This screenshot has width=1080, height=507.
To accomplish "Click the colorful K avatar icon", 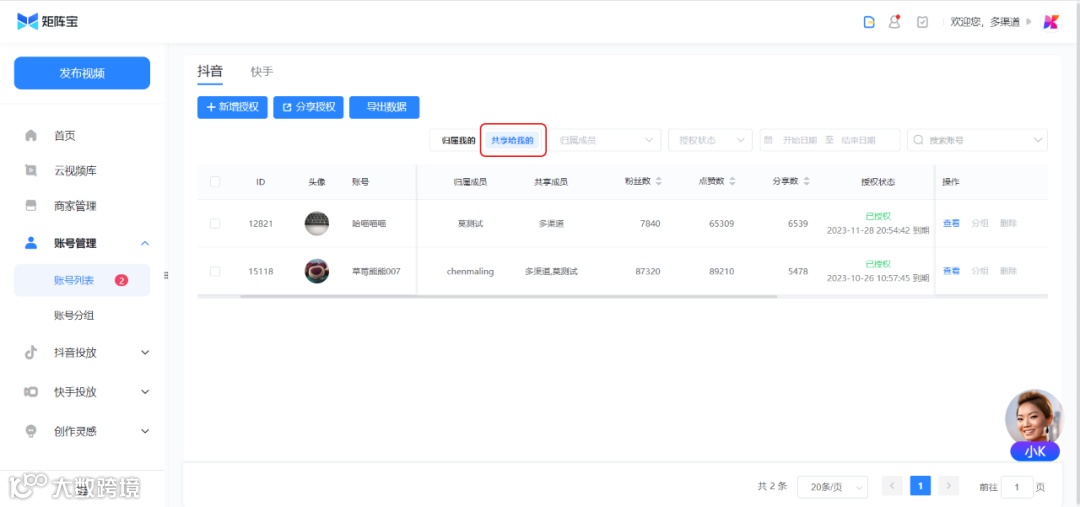I will [x=1050, y=22].
